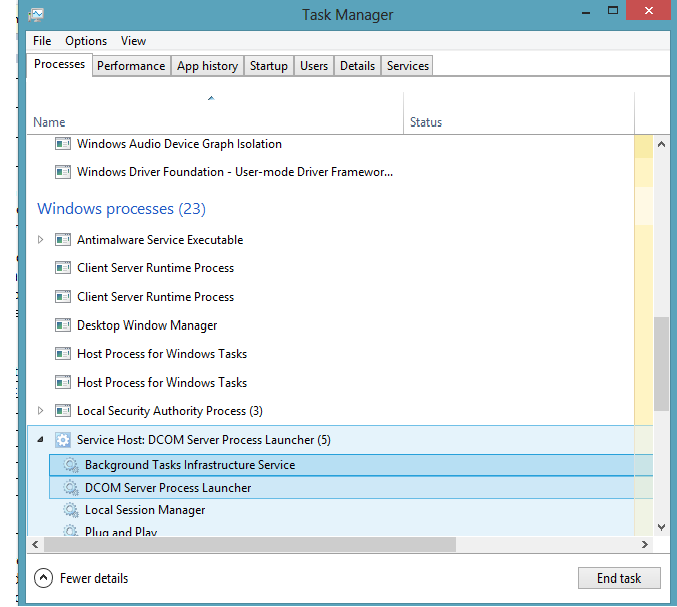Click the Service Host DCOM gear icon

[x=63, y=440]
